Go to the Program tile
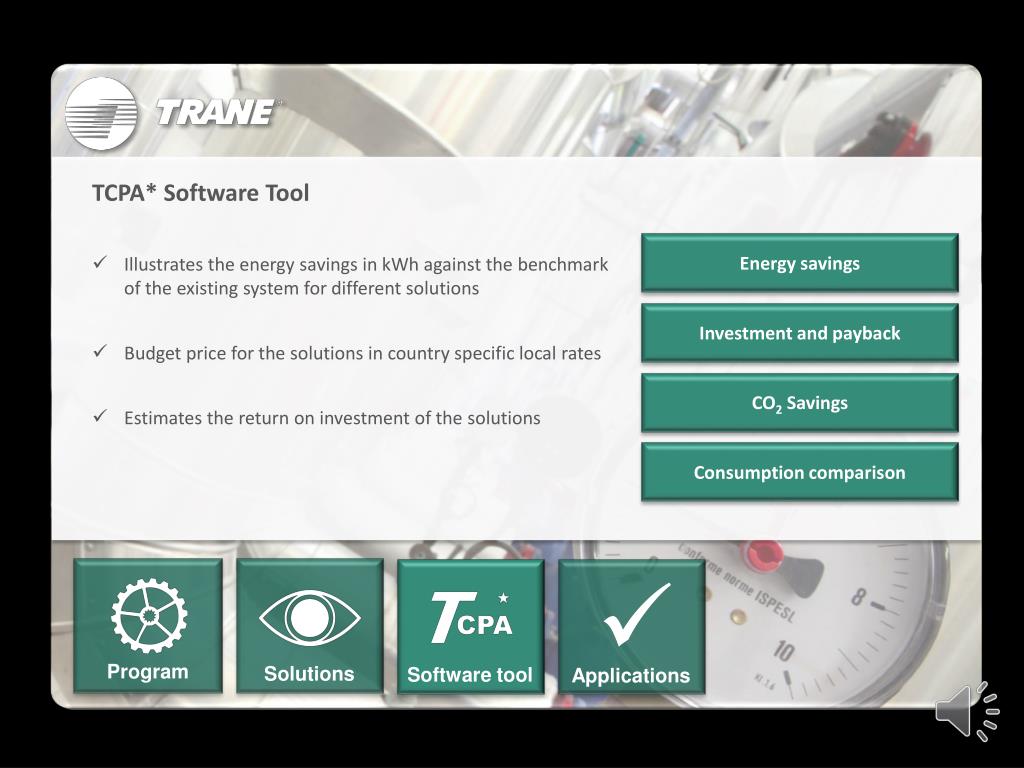The width and height of the screenshot is (1024, 768). (148, 626)
